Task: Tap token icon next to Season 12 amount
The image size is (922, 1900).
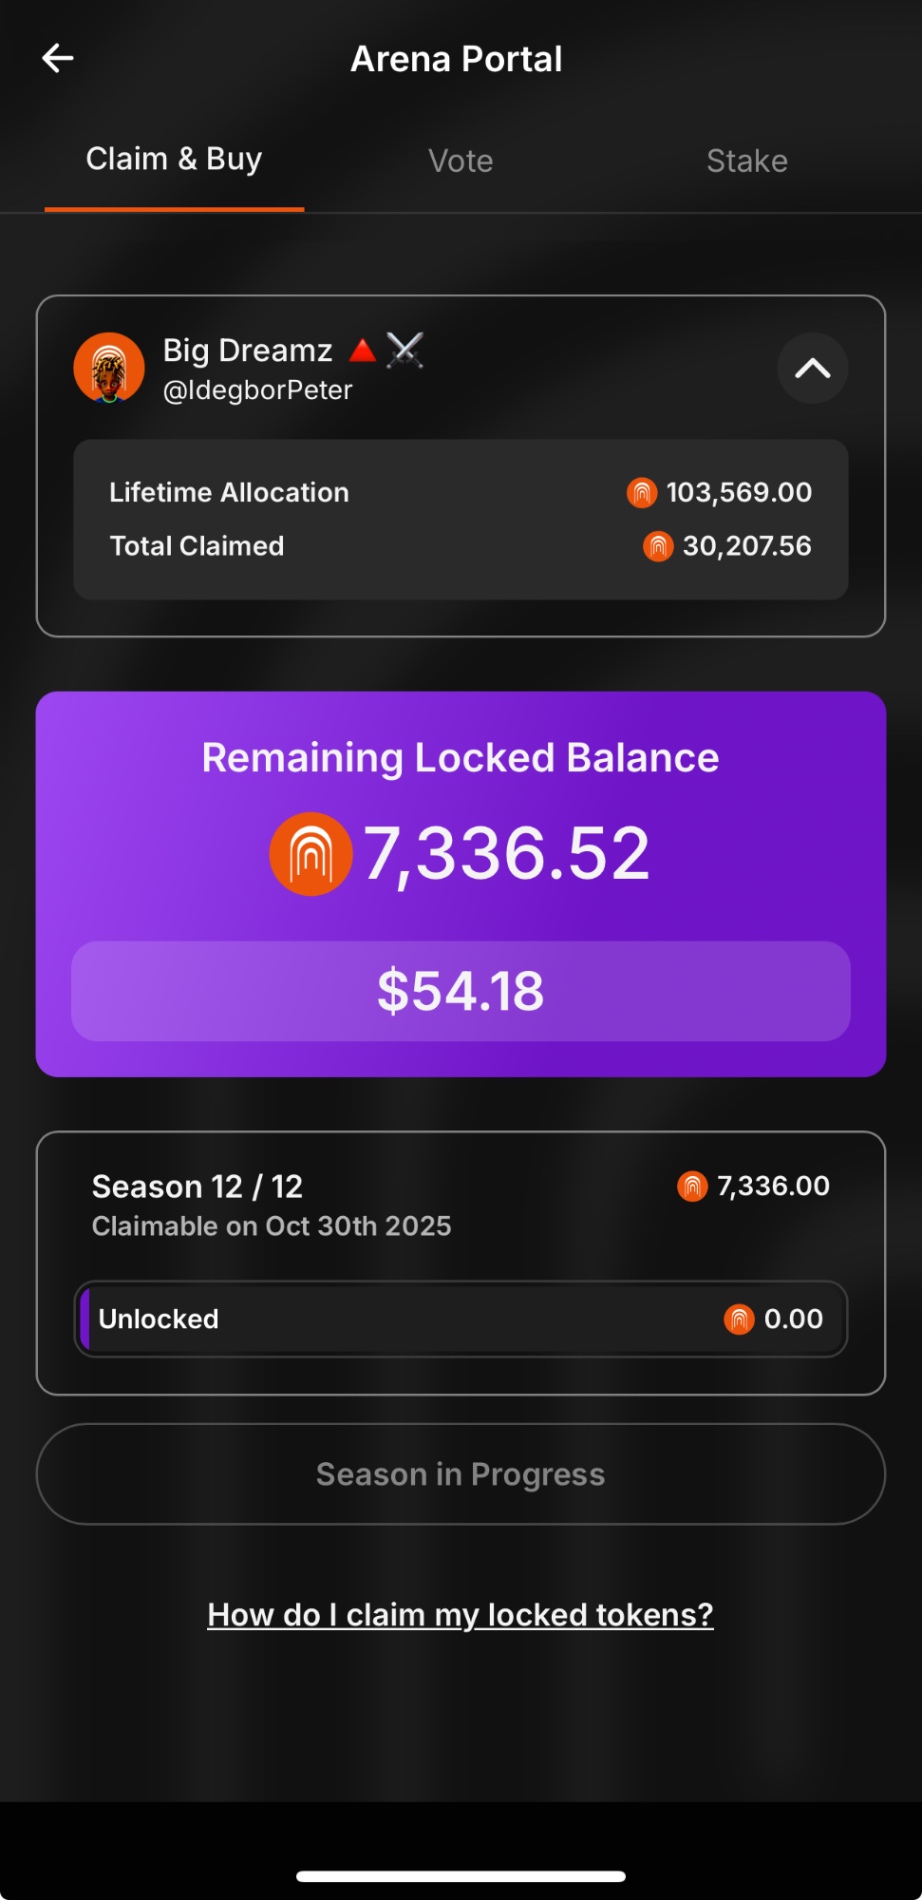Action: (692, 1186)
